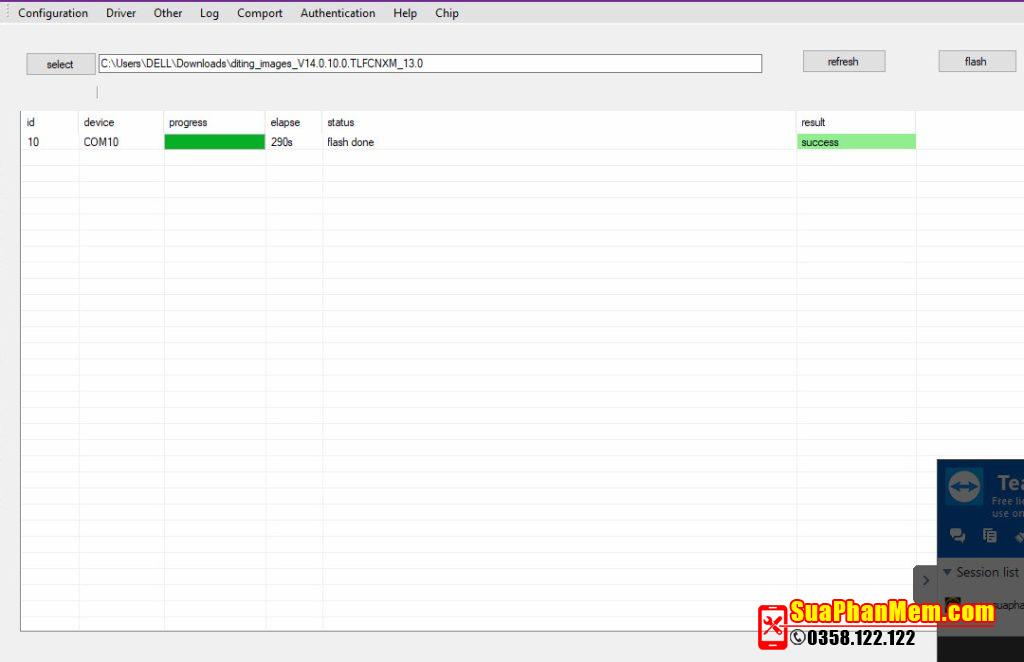1024x662 pixels.
Task: Open the Chip menu
Action: point(447,13)
